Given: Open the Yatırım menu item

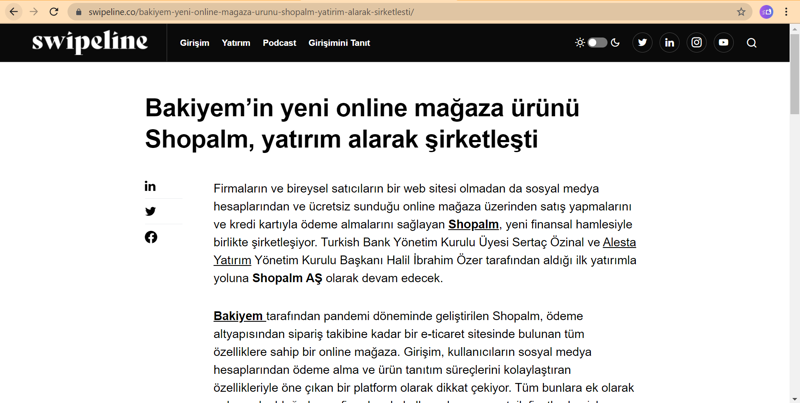Looking at the screenshot, I should tap(236, 43).
